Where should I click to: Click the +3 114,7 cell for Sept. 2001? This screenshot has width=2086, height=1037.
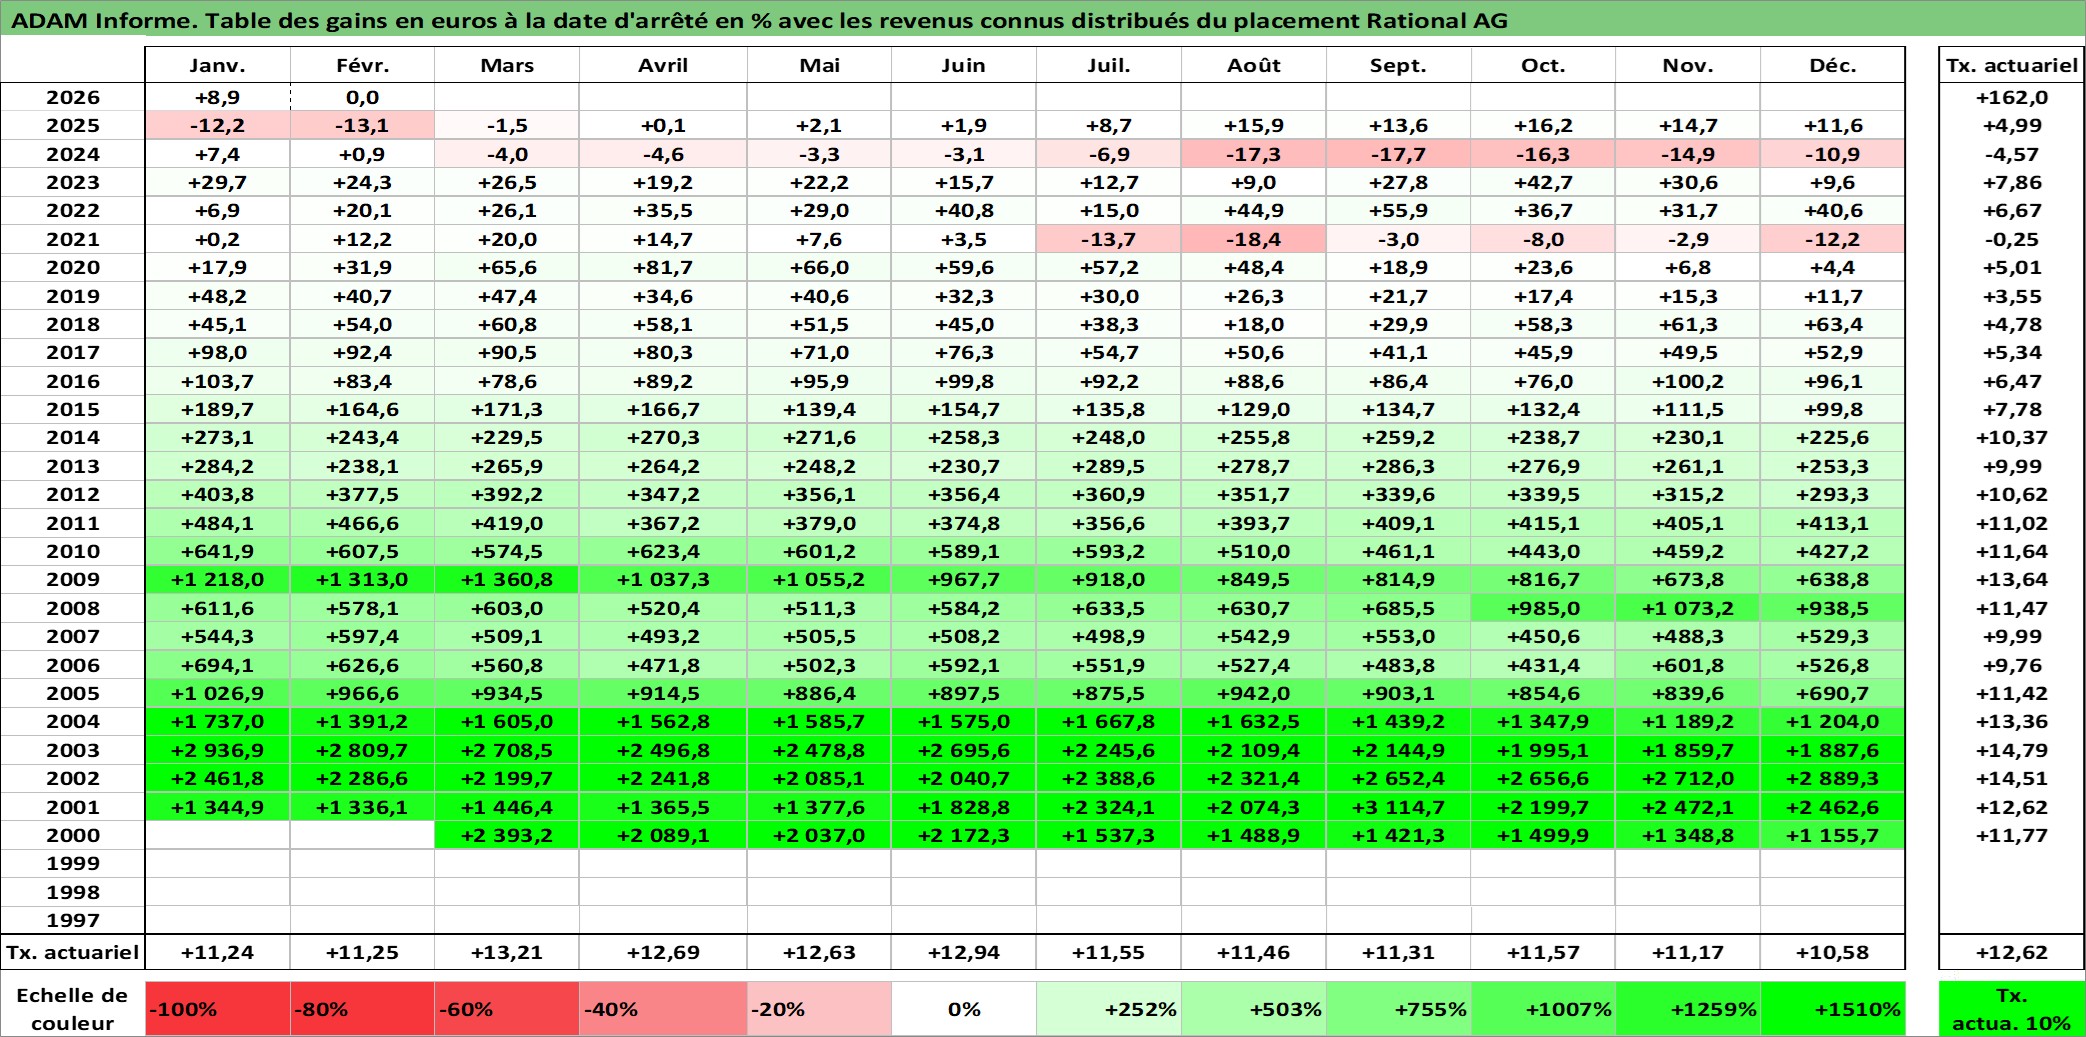(x=1398, y=807)
